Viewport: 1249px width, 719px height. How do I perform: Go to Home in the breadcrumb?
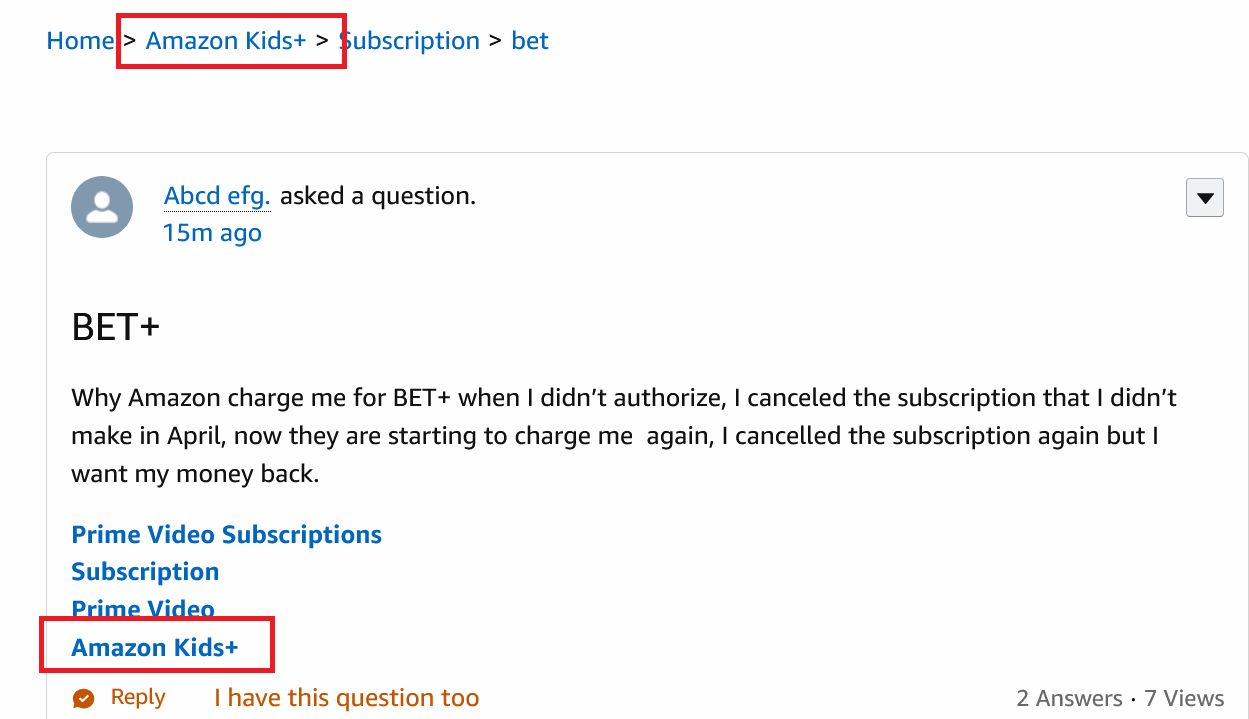coord(80,41)
